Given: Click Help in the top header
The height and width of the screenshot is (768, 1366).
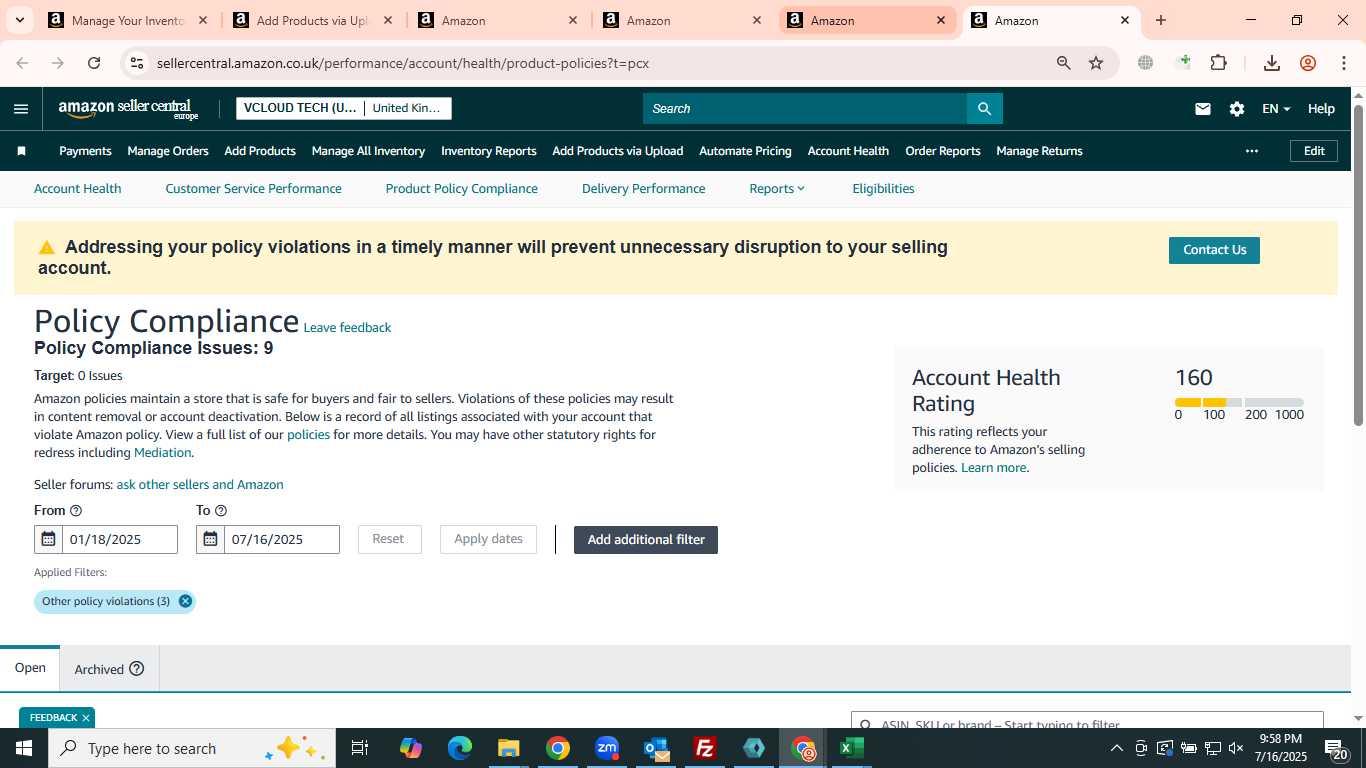Looking at the screenshot, I should (1321, 109).
